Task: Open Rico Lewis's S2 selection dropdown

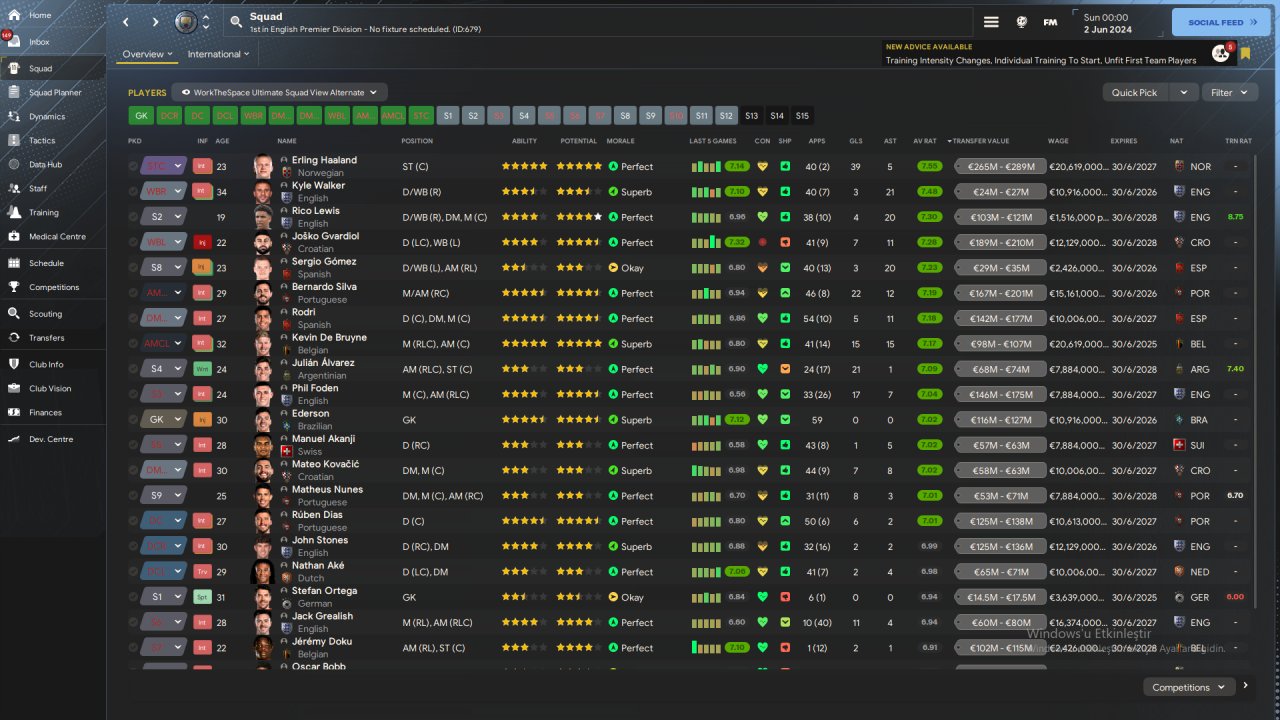Action: [x=164, y=217]
